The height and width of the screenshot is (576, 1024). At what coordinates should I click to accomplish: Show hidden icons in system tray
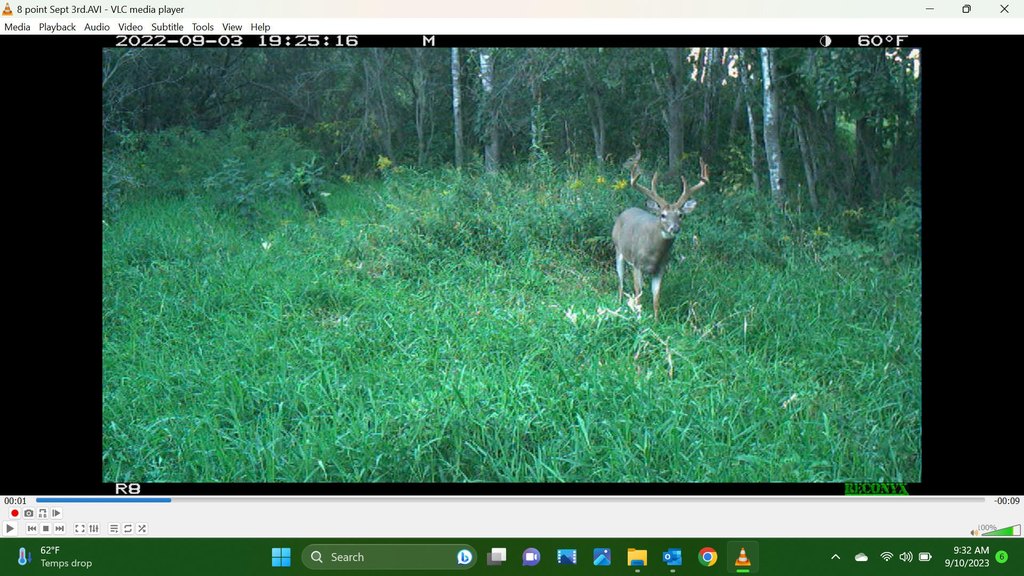pyautogui.click(x=835, y=557)
